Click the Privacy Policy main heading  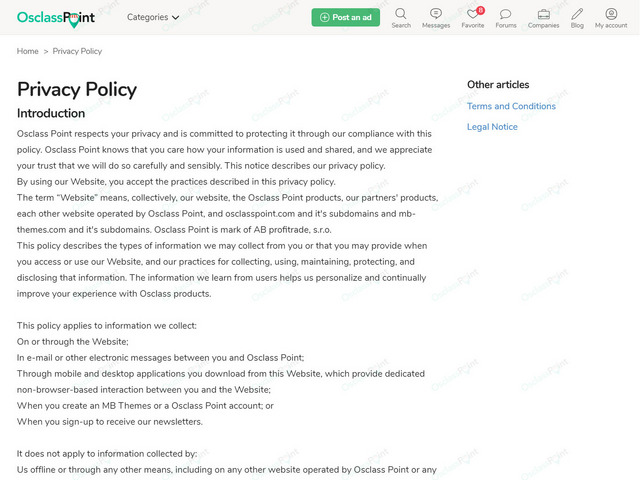point(77,89)
